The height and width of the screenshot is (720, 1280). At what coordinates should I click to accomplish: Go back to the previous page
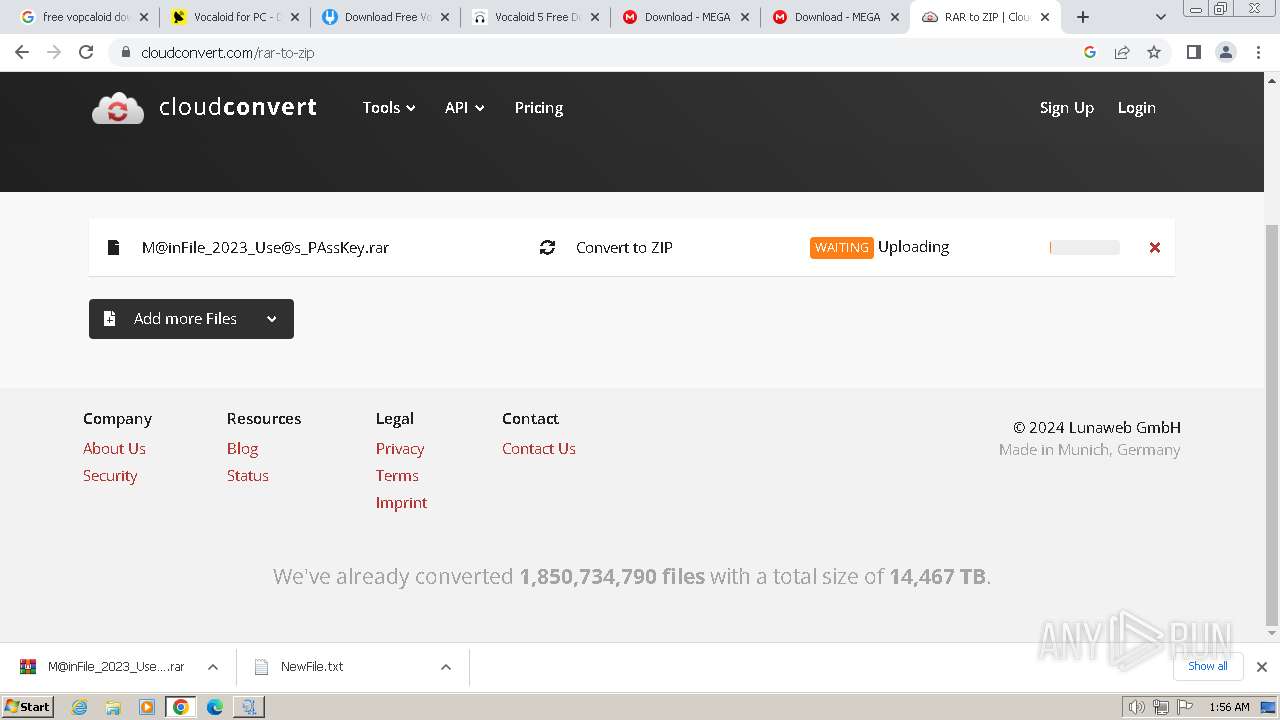click(x=22, y=52)
